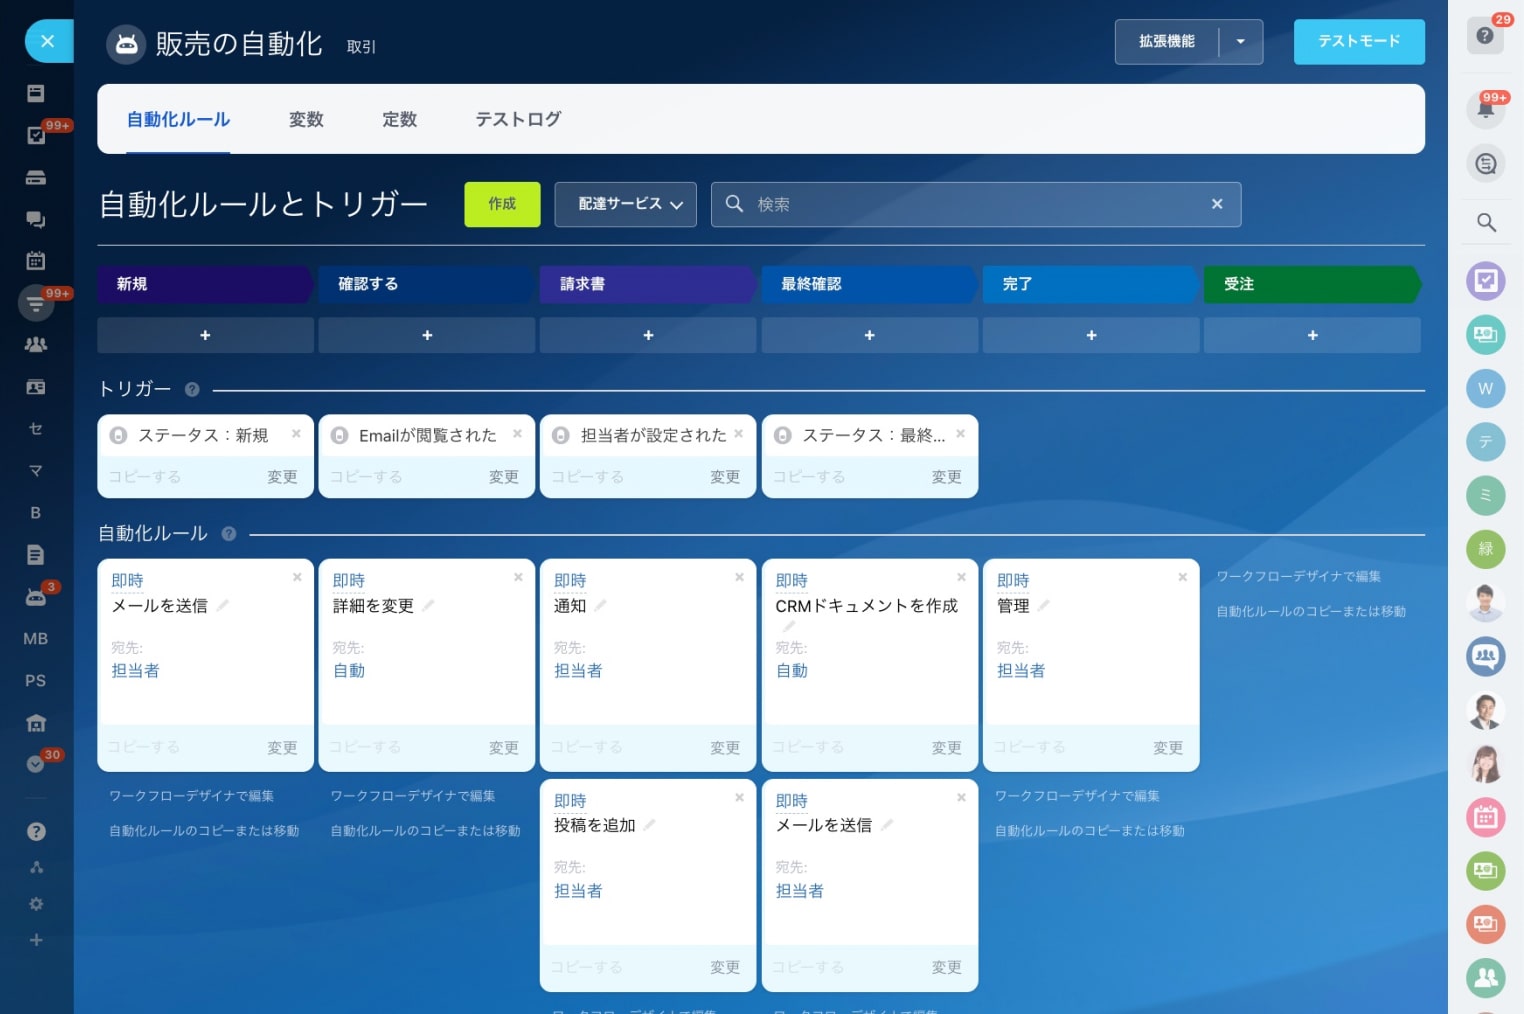This screenshot has height=1014, width=1524.
Task: Switch to the テストログ tab
Action: coord(518,120)
